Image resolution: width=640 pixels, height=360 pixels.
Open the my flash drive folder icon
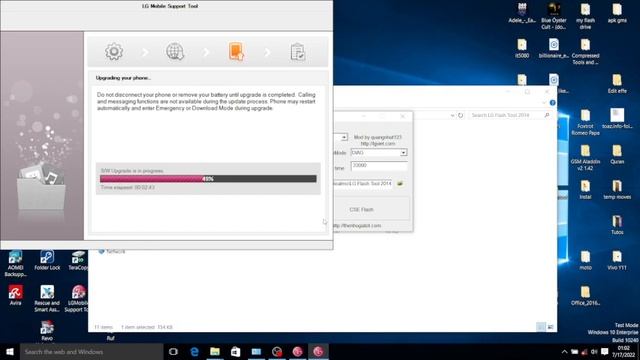pos(585,16)
